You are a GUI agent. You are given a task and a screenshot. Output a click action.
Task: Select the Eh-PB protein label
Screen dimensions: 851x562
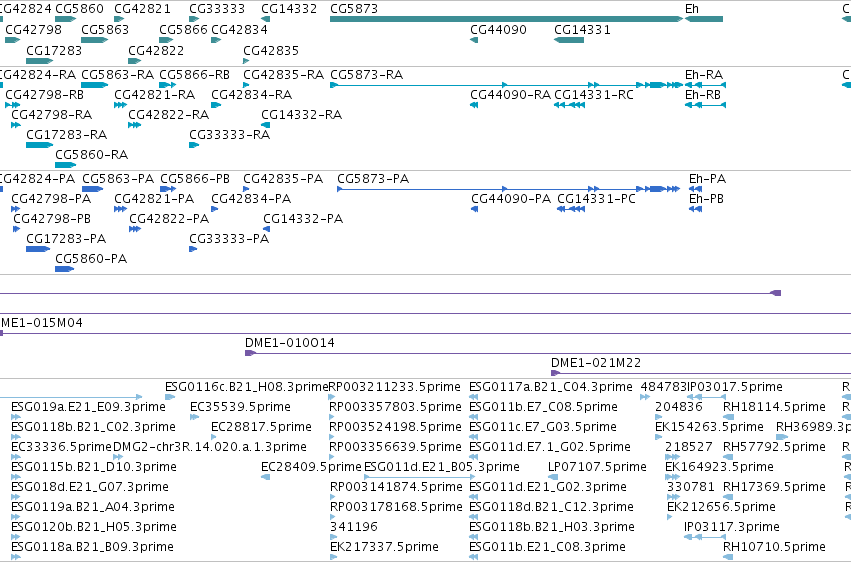(706, 199)
